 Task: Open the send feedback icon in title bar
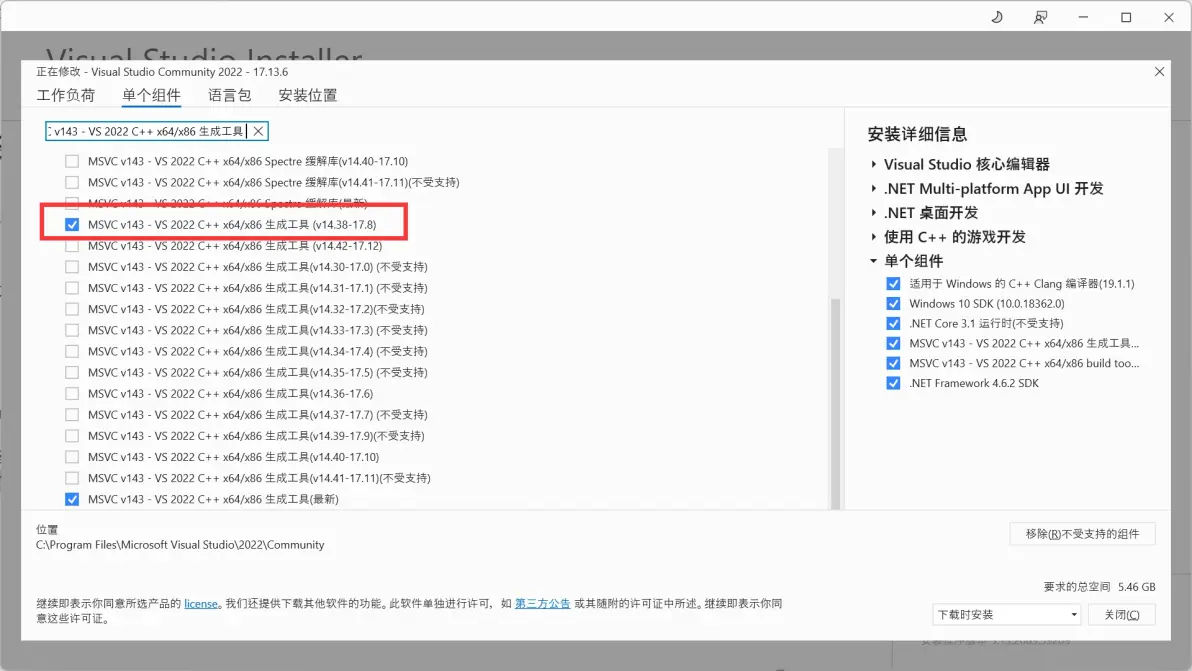[1040, 17]
